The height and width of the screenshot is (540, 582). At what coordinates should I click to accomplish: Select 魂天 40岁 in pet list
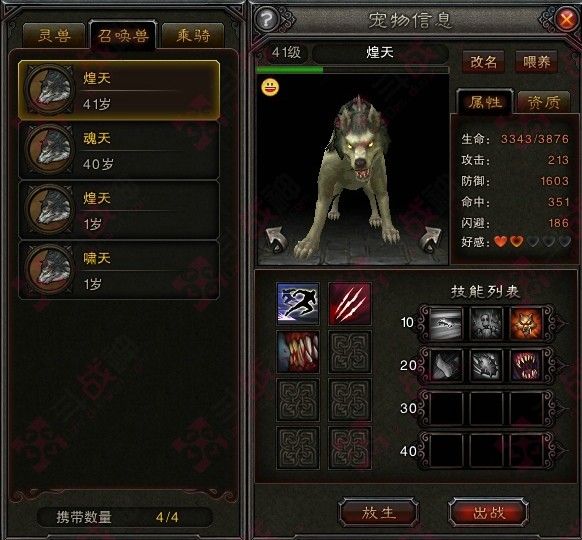tap(119, 150)
